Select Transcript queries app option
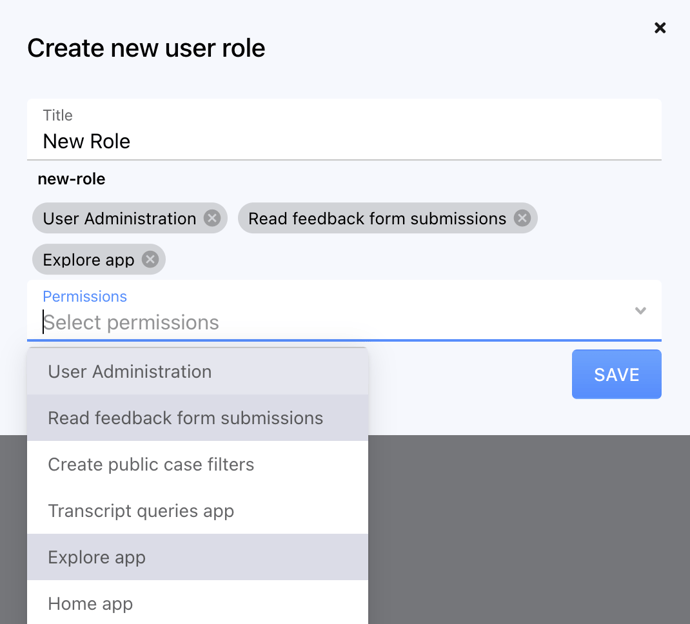The image size is (690, 624). 198,511
